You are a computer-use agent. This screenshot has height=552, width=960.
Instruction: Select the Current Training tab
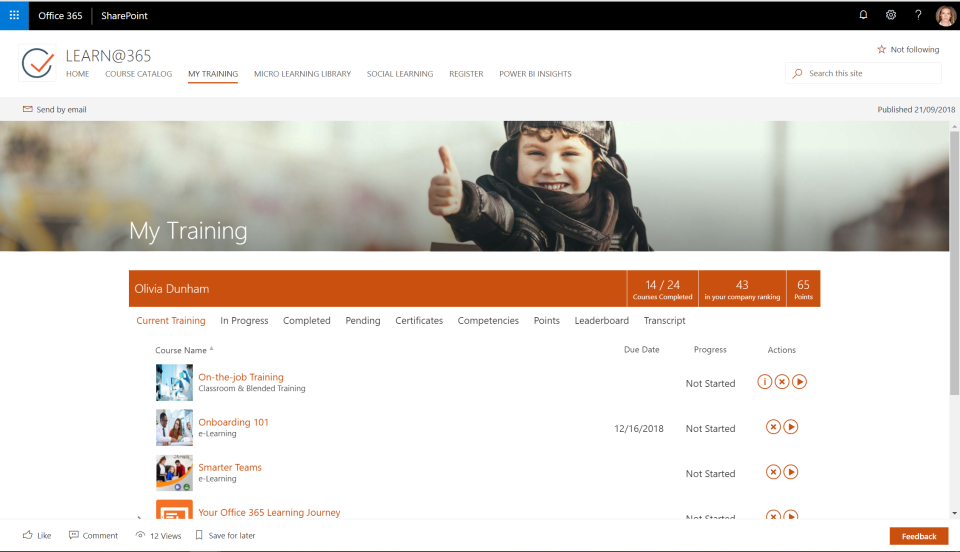[171, 321]
